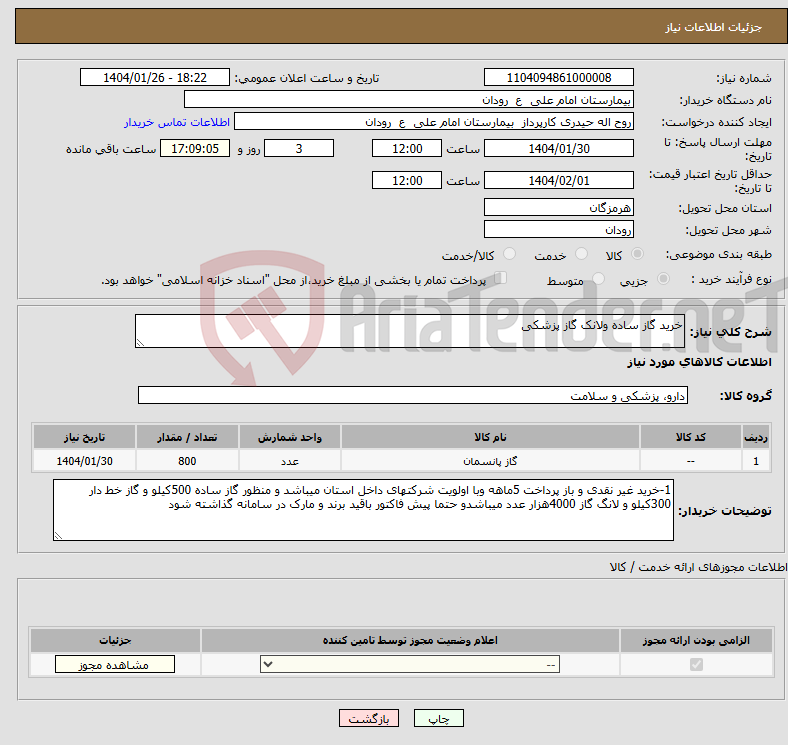Click the buyer notes text area
This screenshot has height=745, width=788.
[x=363, y=510]
